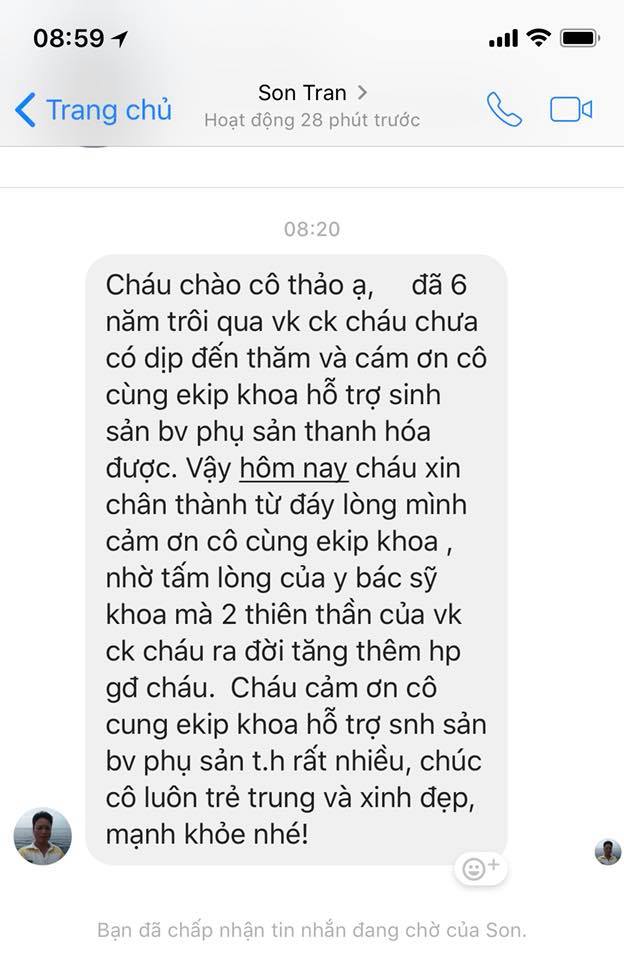624x960 pixels.
Task: Tap the small read-receipt avatar
Action: [x=607, y=852]
